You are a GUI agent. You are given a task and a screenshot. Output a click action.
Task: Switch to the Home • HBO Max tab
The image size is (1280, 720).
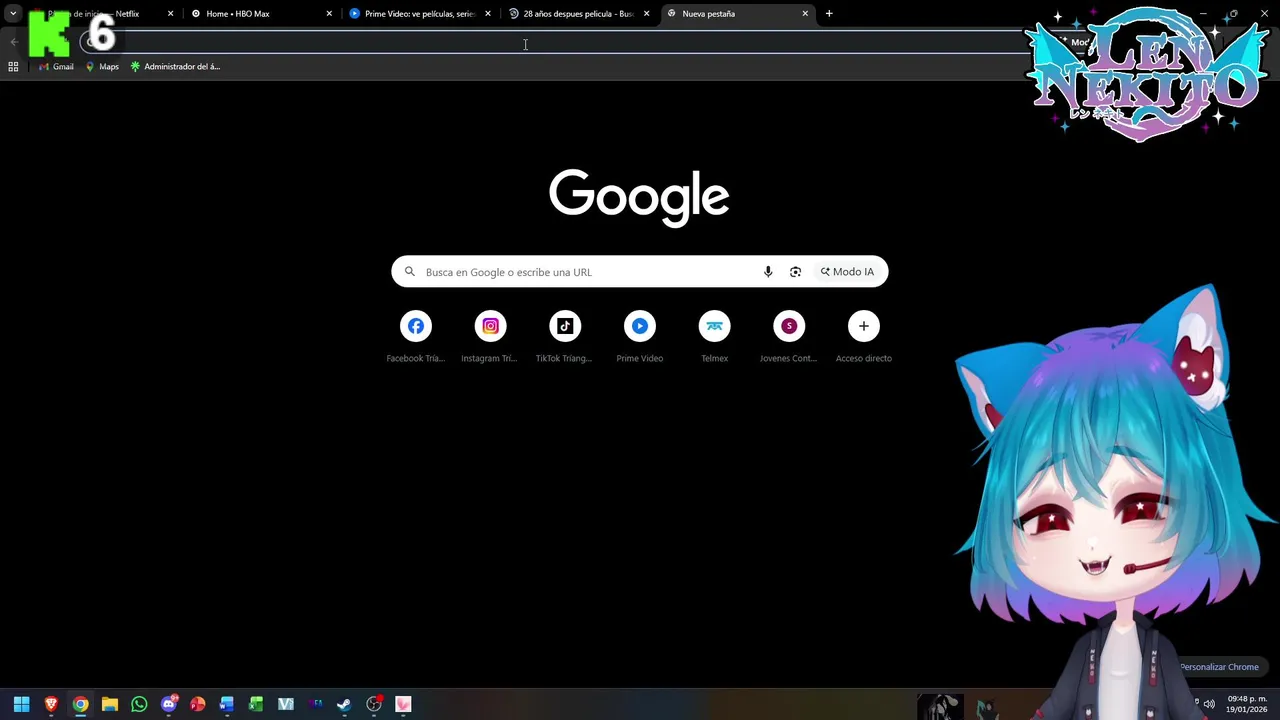[x=262, y=14]
